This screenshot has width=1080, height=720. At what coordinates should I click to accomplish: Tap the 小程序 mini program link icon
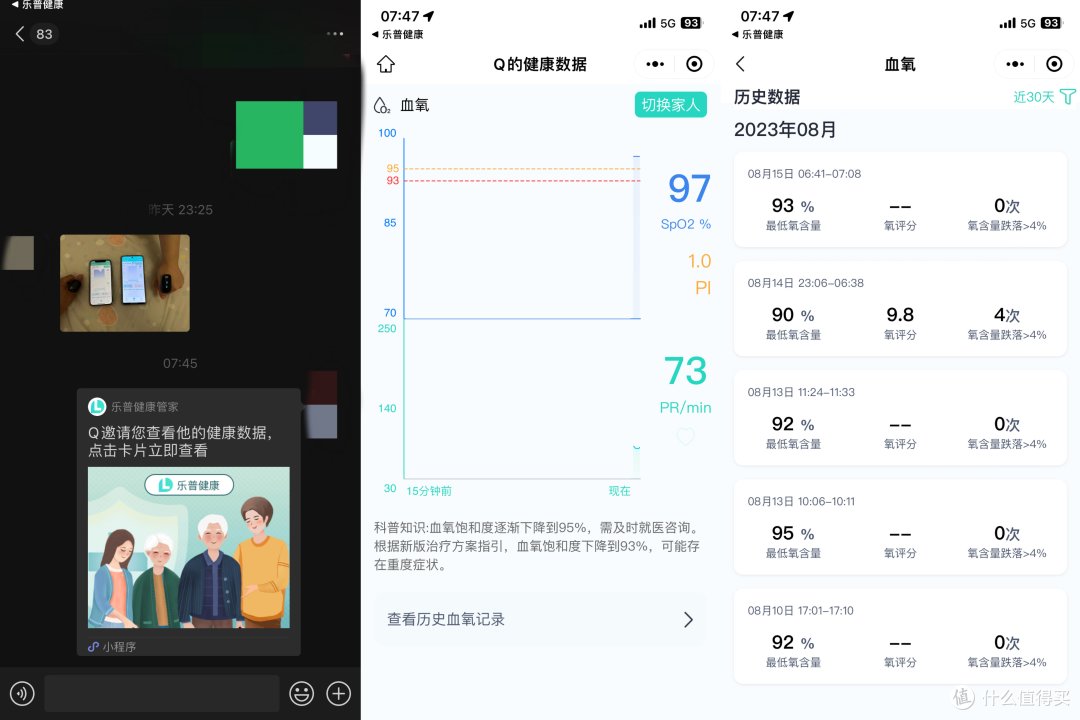94,646
